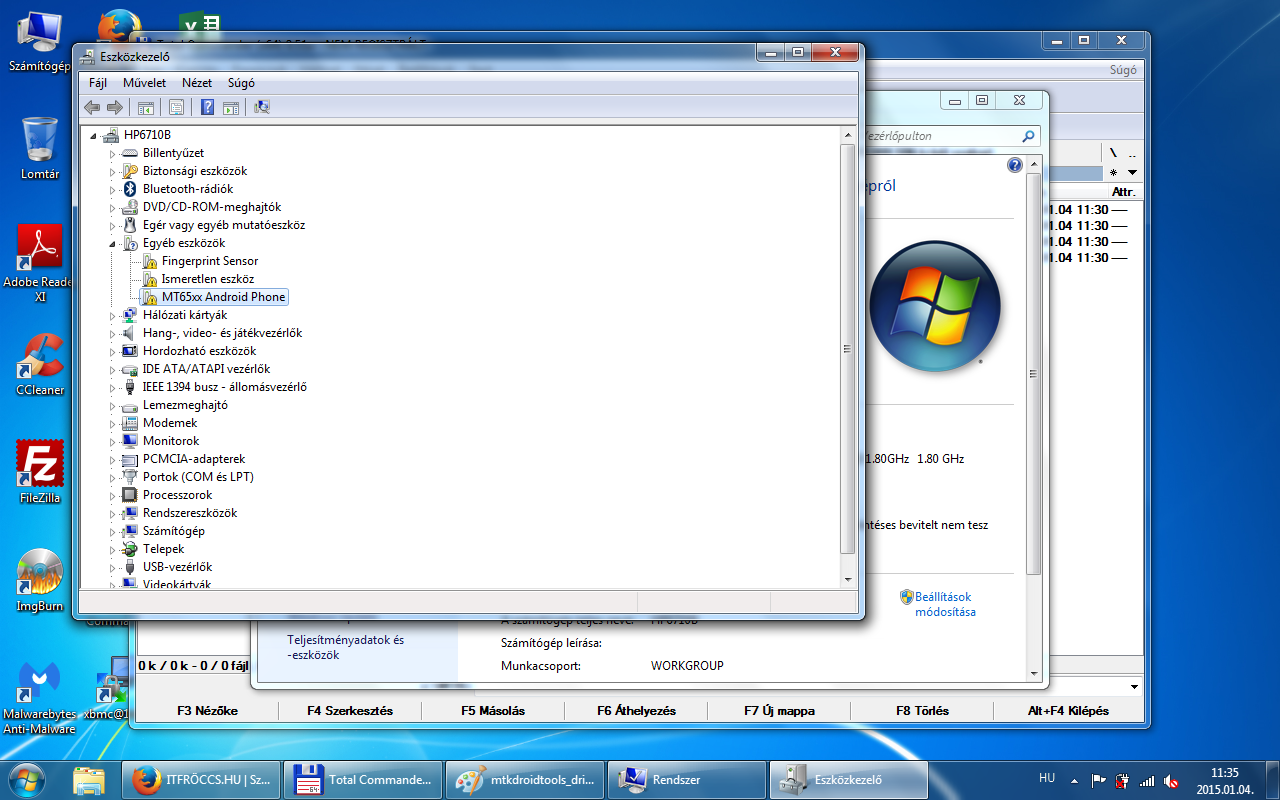Click the Beállítások módosítása link

coord(945,604)
